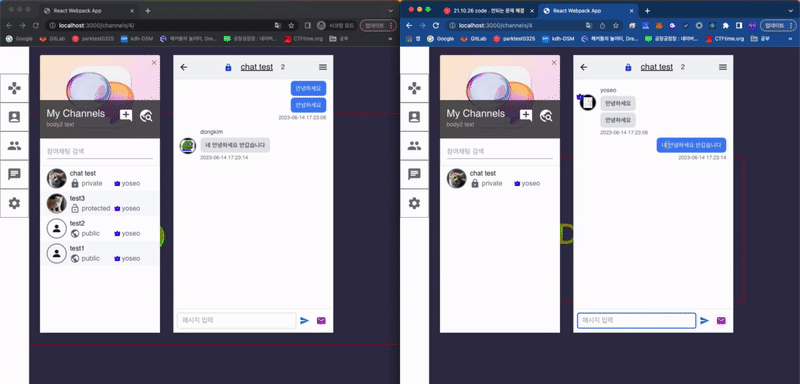Click the blue lock icon in left chat header
The image size is (800, 384).
tap(228, 67)
